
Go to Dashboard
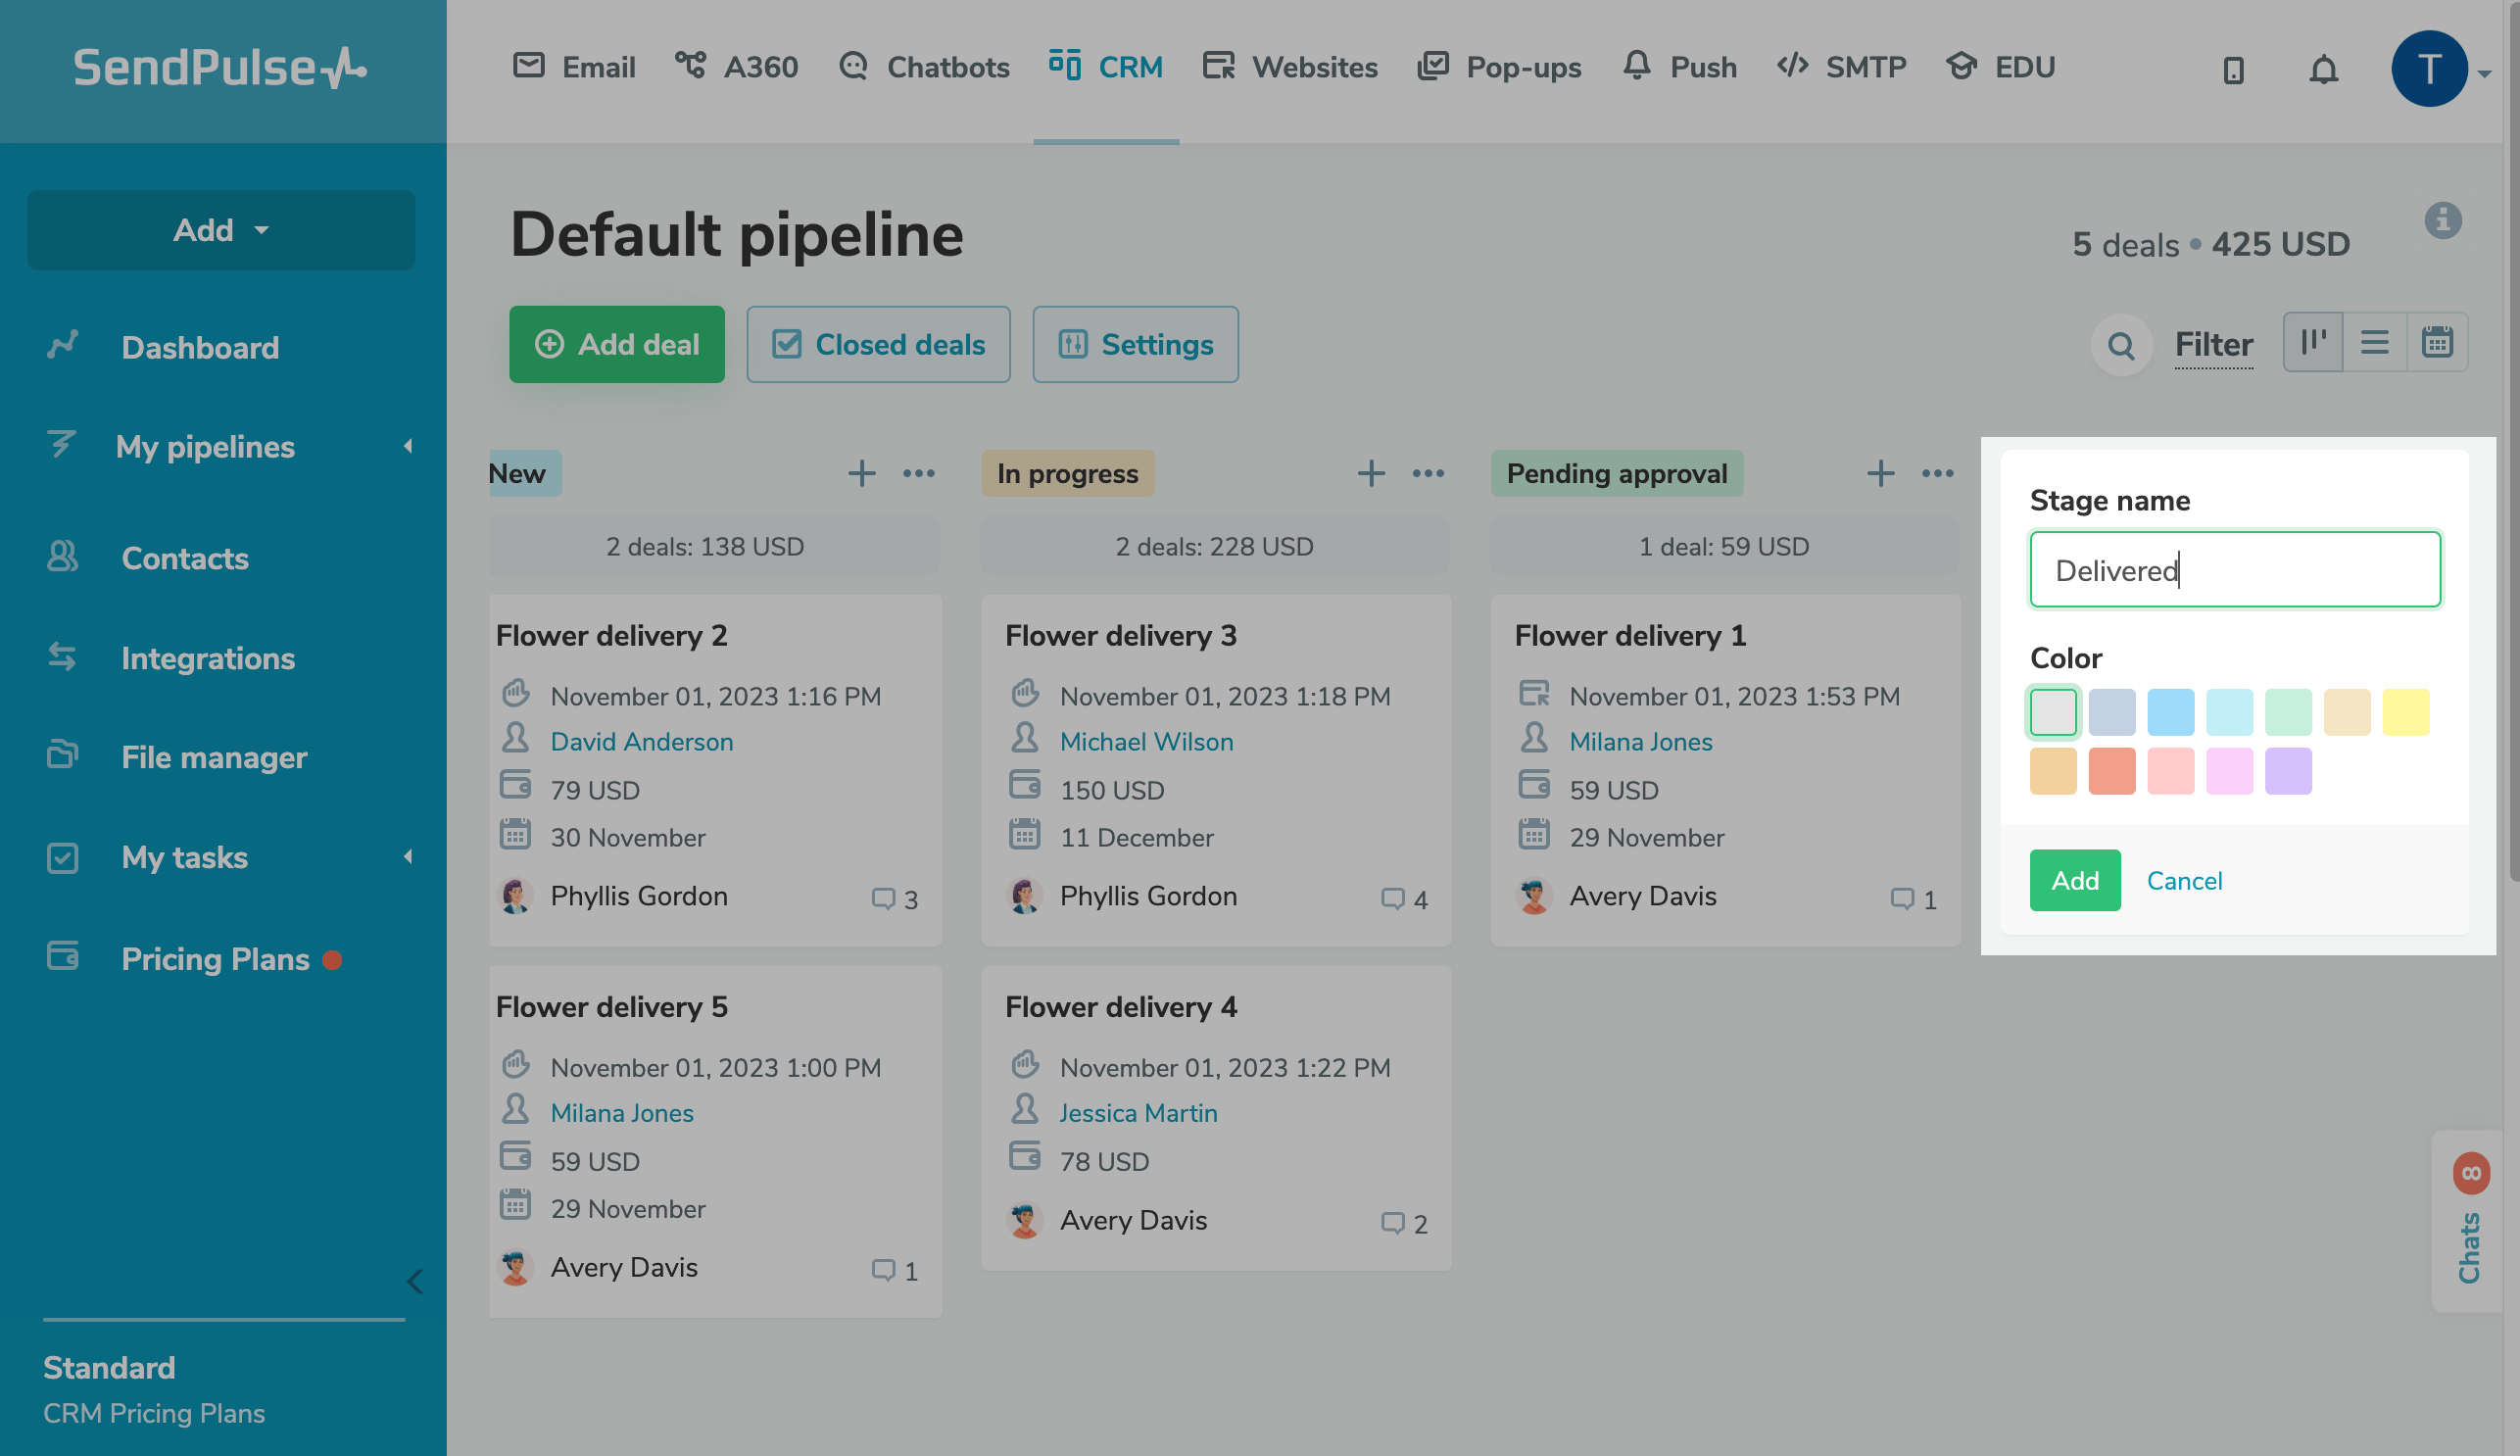click(199, 347)
